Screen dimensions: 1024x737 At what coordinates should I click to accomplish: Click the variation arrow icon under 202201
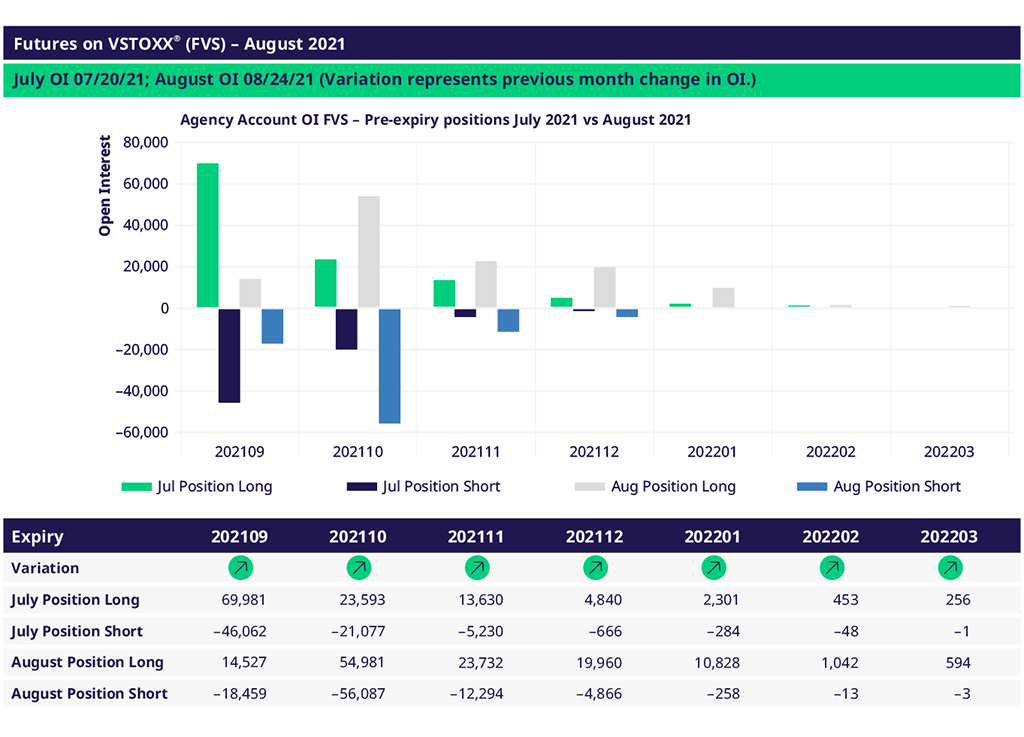tap(713, 568)
